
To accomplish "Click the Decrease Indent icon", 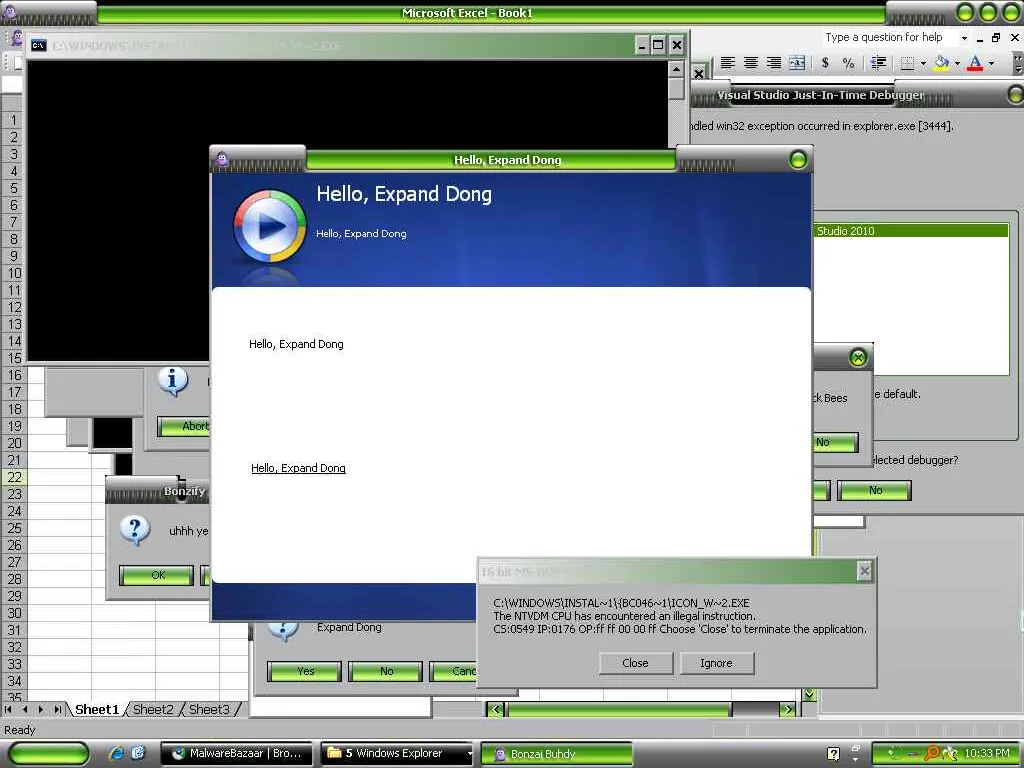I will click(x=878, y=63).
